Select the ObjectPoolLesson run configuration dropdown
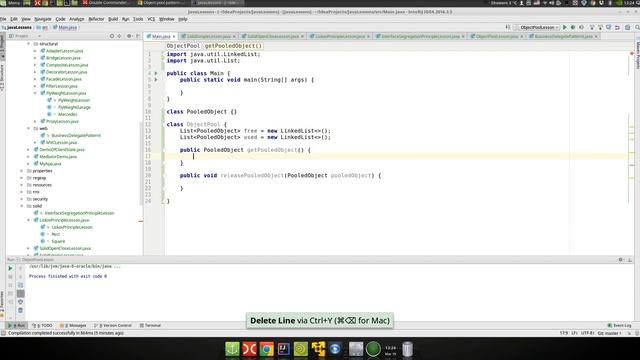 click(537, 27)
